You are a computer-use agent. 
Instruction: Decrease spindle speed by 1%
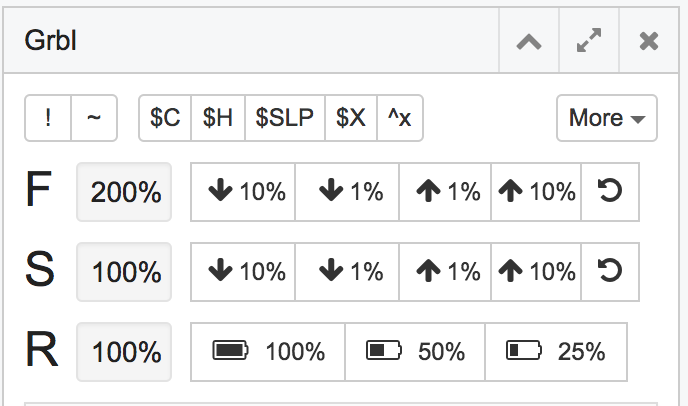pyautogui.click(x=346, y=271)
